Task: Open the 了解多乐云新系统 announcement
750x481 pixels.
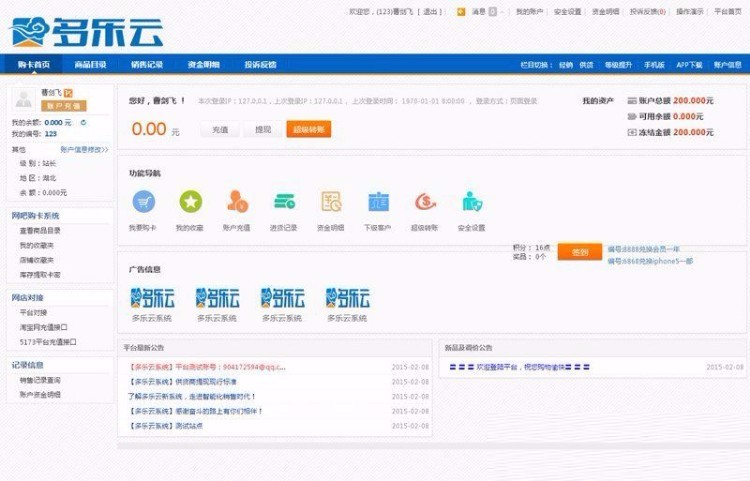Action: pyautogui.click(x=191, y=397)
